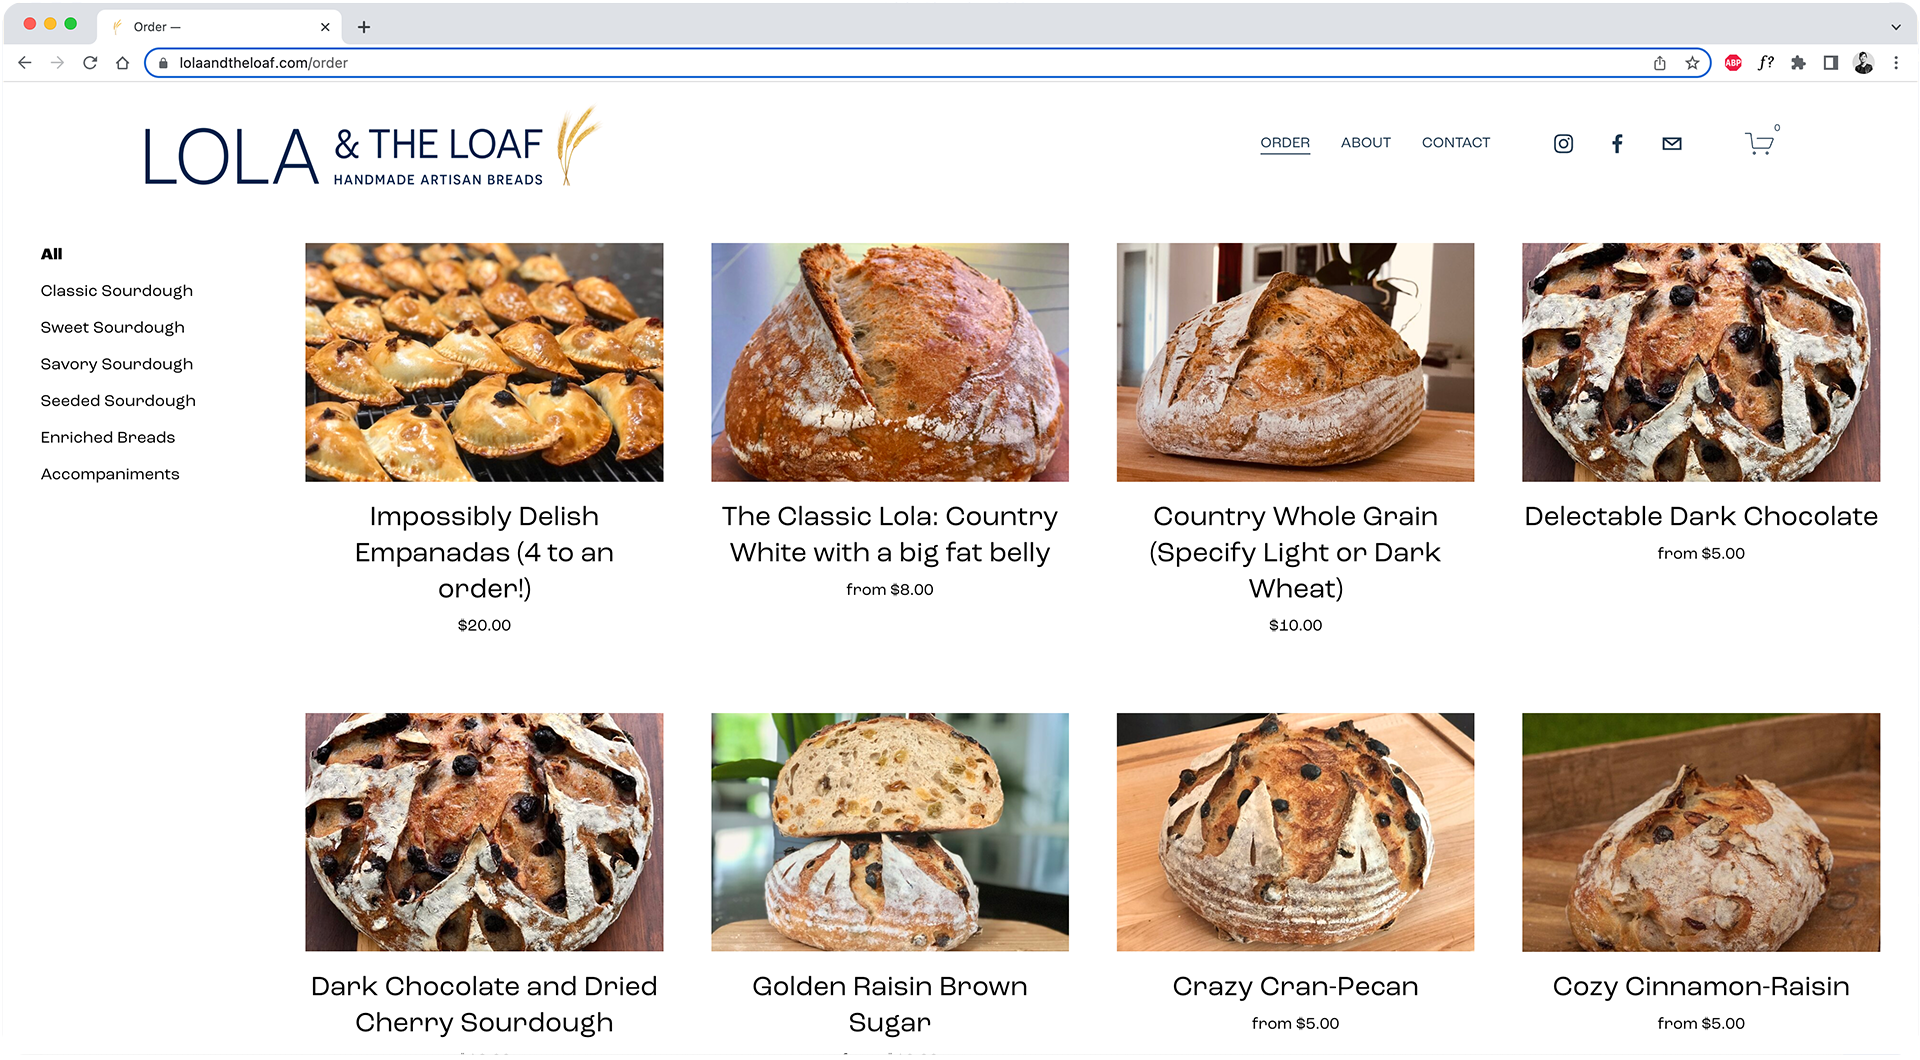Open the Facebook icon link

coord(1617,144)
